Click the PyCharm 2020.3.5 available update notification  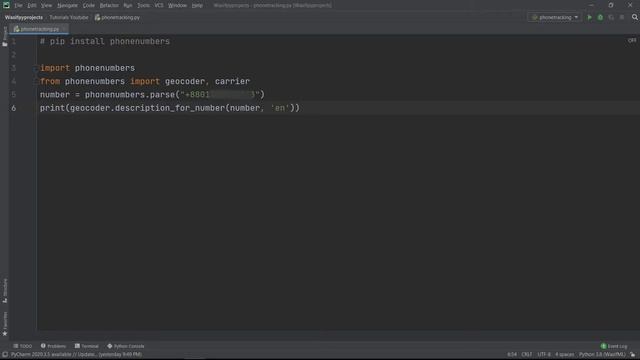pyautogui.click(x=76, y=354)
